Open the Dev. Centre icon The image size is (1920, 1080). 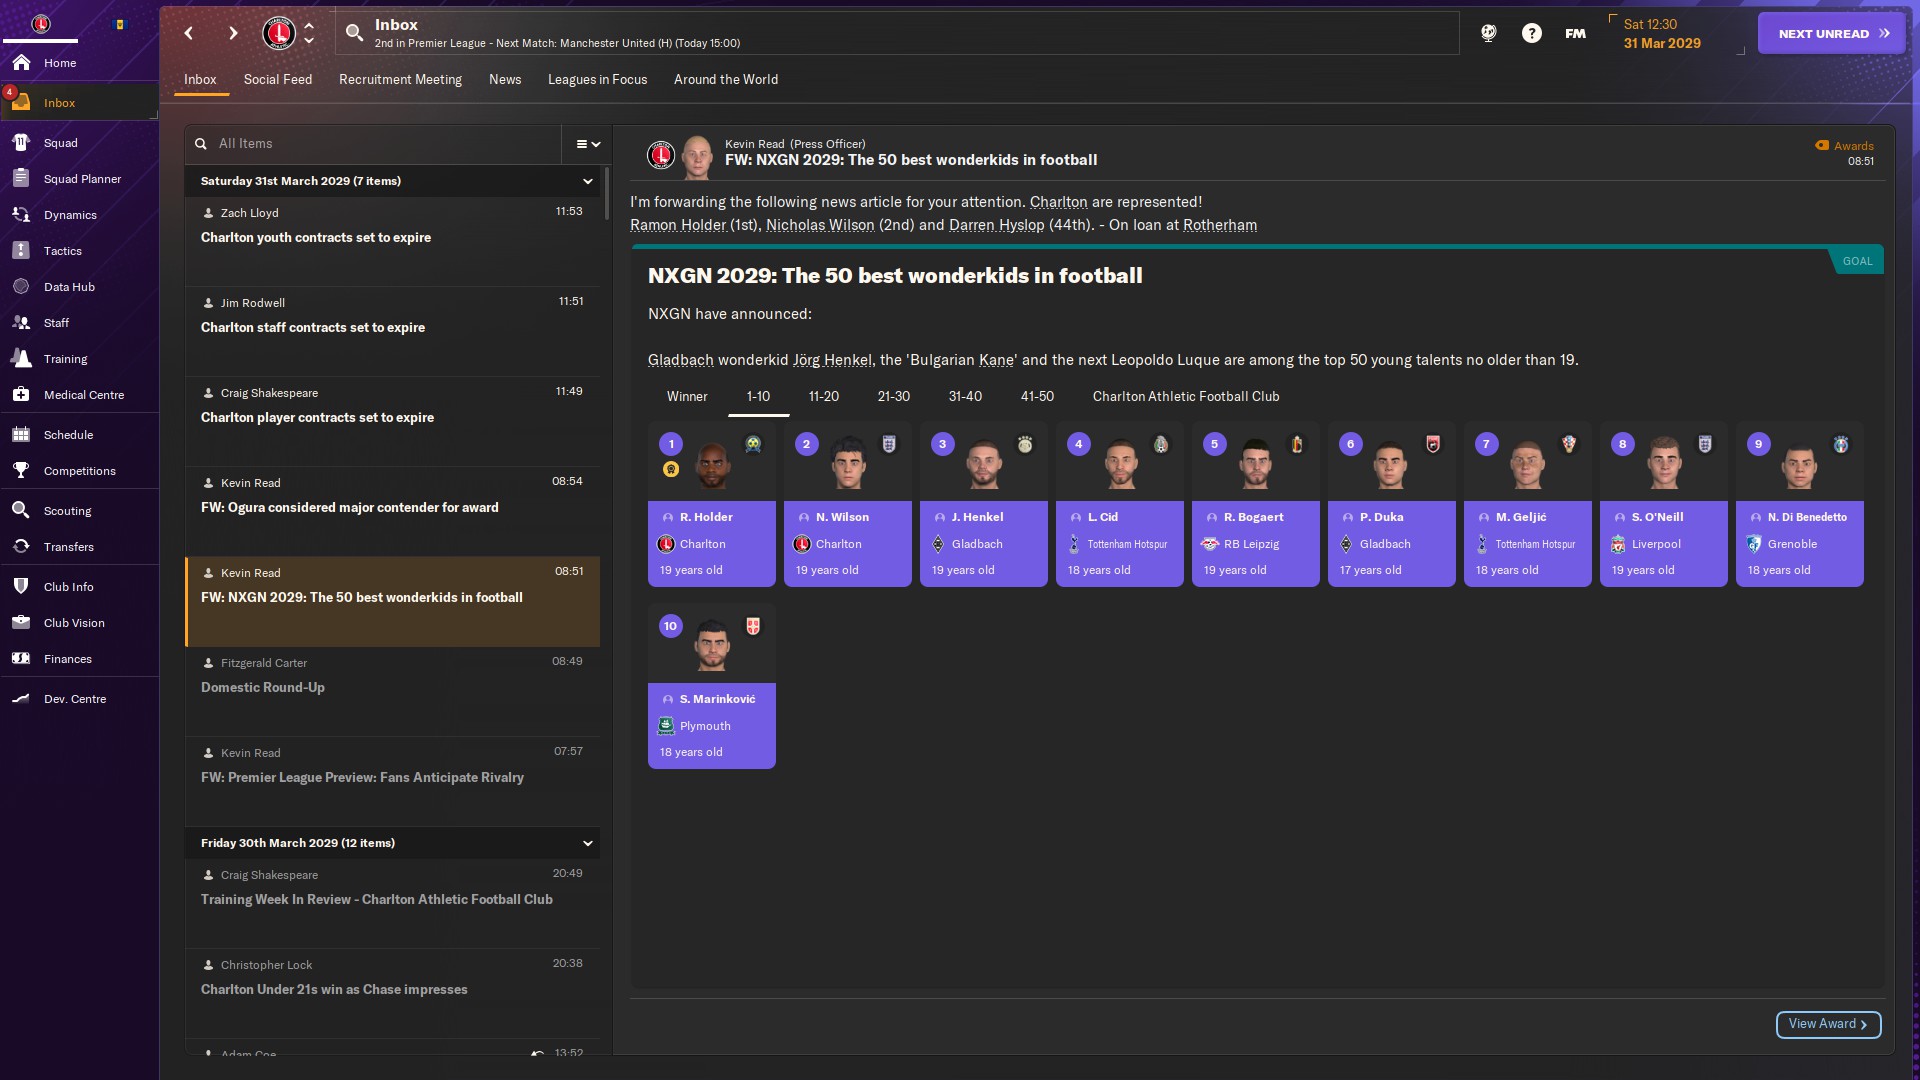21,699
